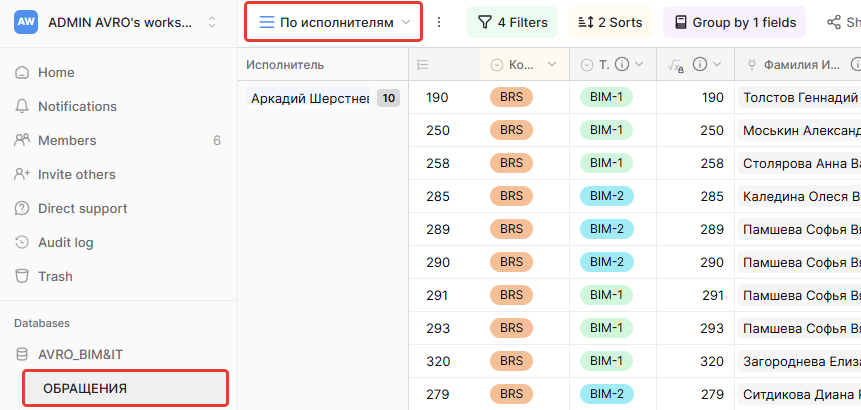Open the По исполнителям view dropdown
The image size is (861, 410).
pos(334,22)
